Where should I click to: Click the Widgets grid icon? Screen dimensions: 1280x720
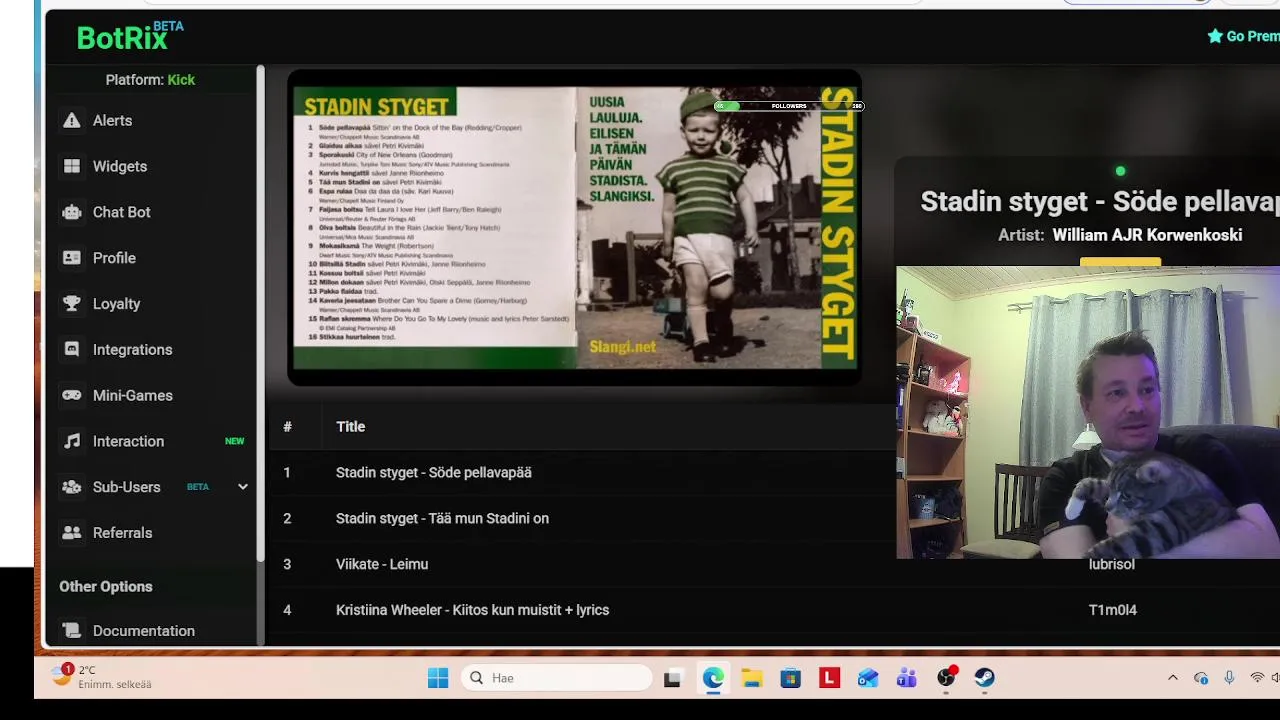click(71, 166)
